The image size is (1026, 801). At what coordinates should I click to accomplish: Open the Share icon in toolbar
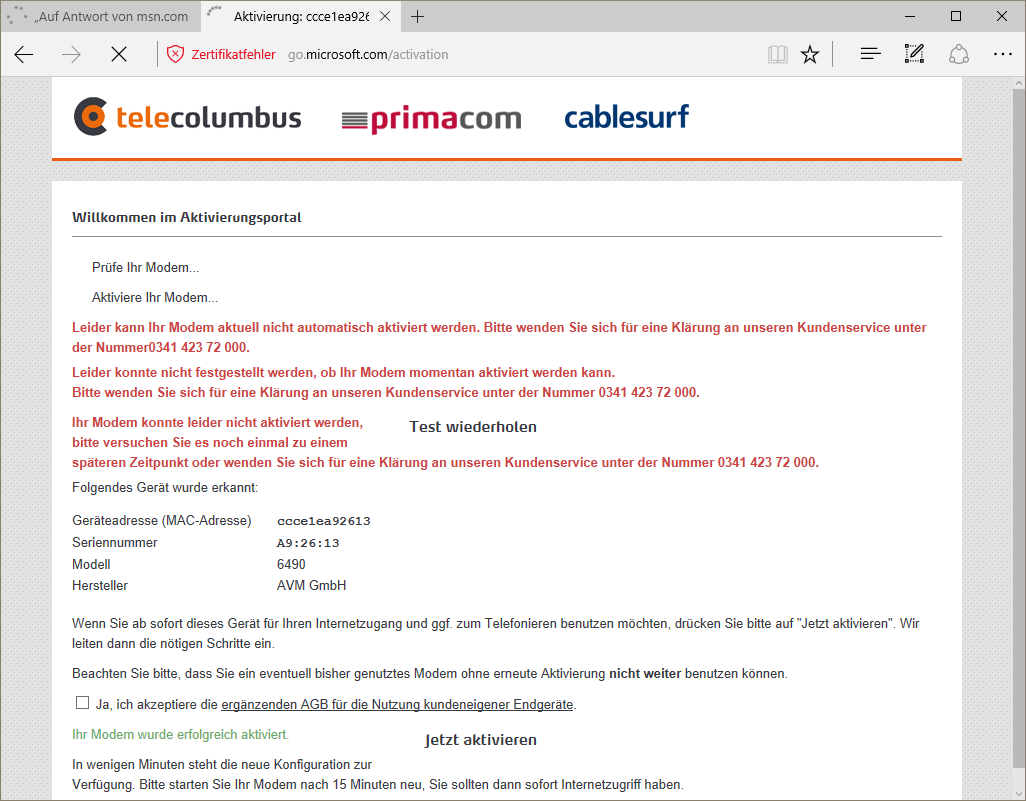(958, 55)
